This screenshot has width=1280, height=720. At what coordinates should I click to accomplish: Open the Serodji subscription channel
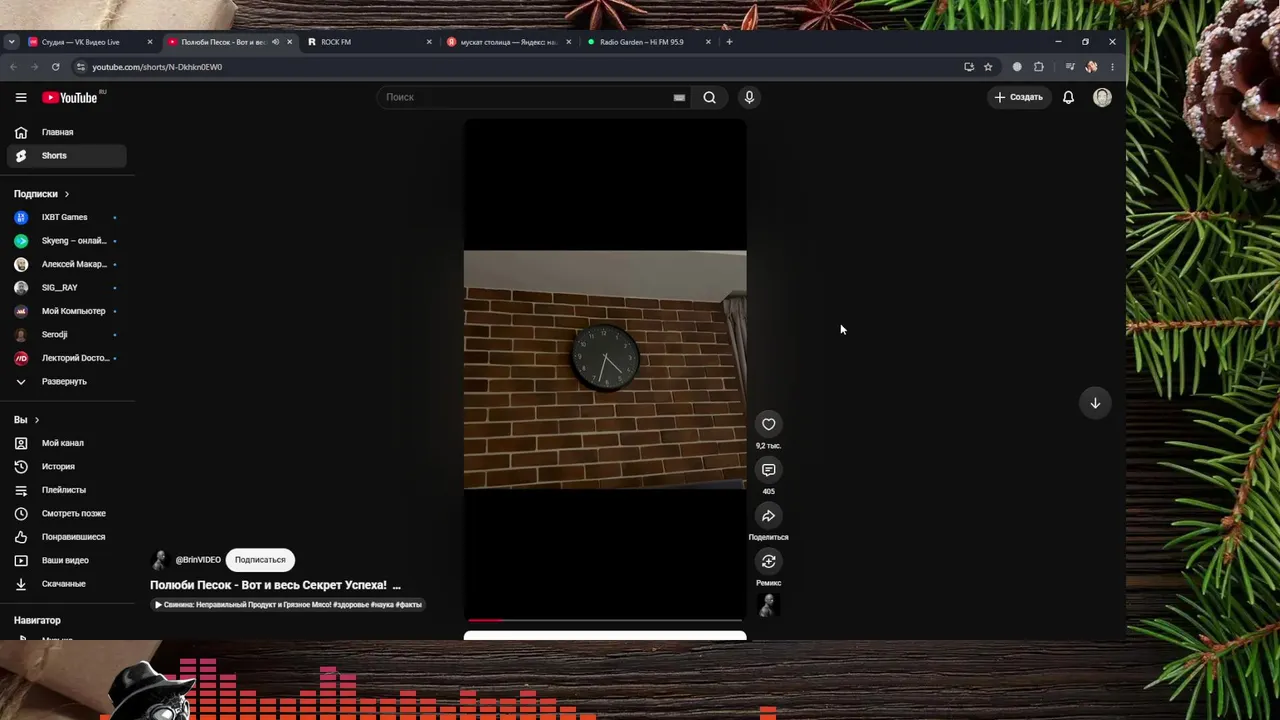pos(66,335)
